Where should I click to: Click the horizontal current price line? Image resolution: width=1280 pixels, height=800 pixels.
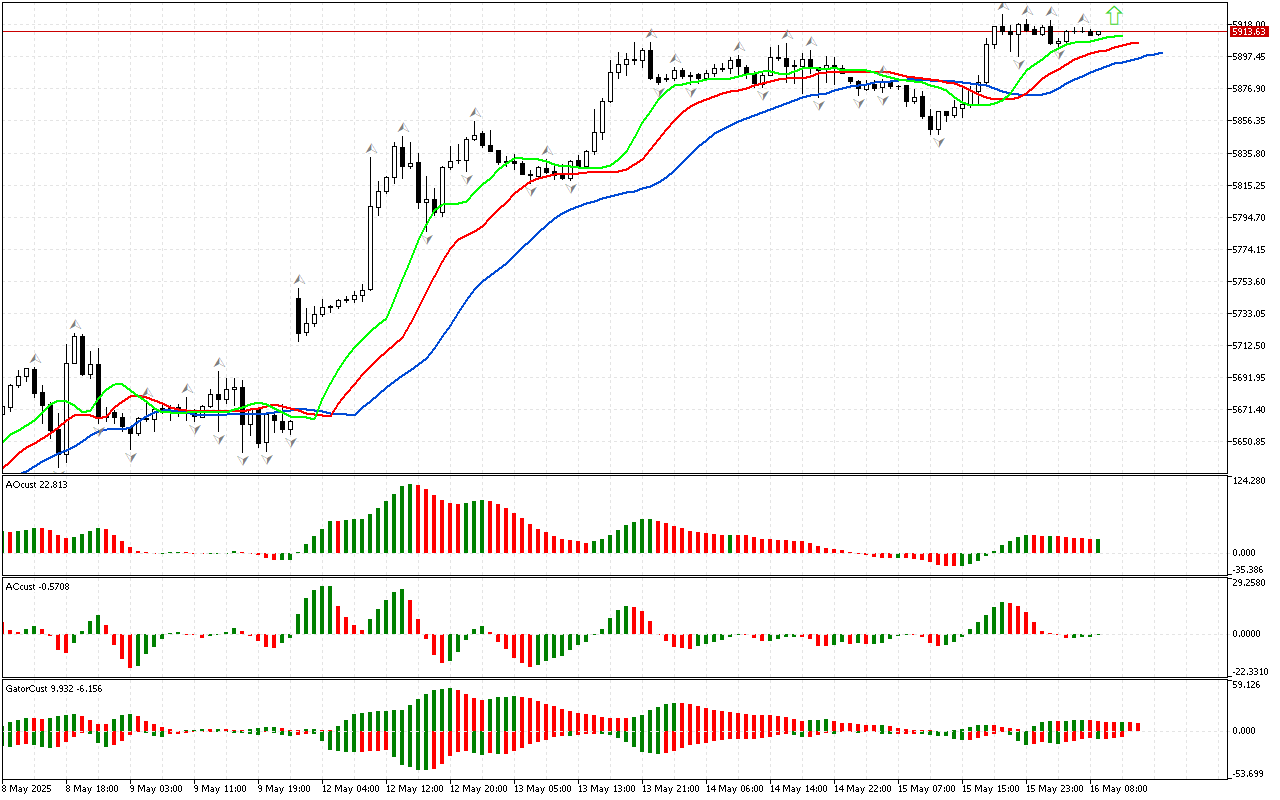600,32
